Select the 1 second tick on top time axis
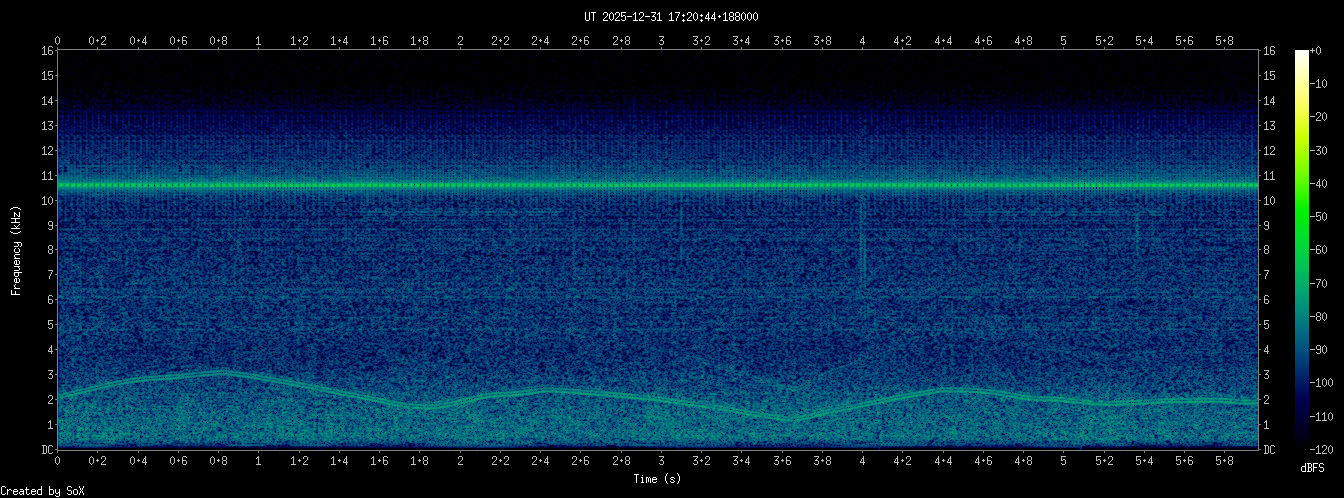1344x498 pixels. [259, 41]
